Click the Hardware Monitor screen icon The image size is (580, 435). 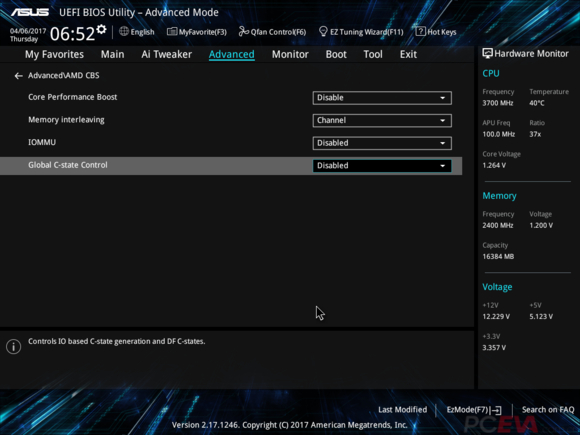[487, 54]
